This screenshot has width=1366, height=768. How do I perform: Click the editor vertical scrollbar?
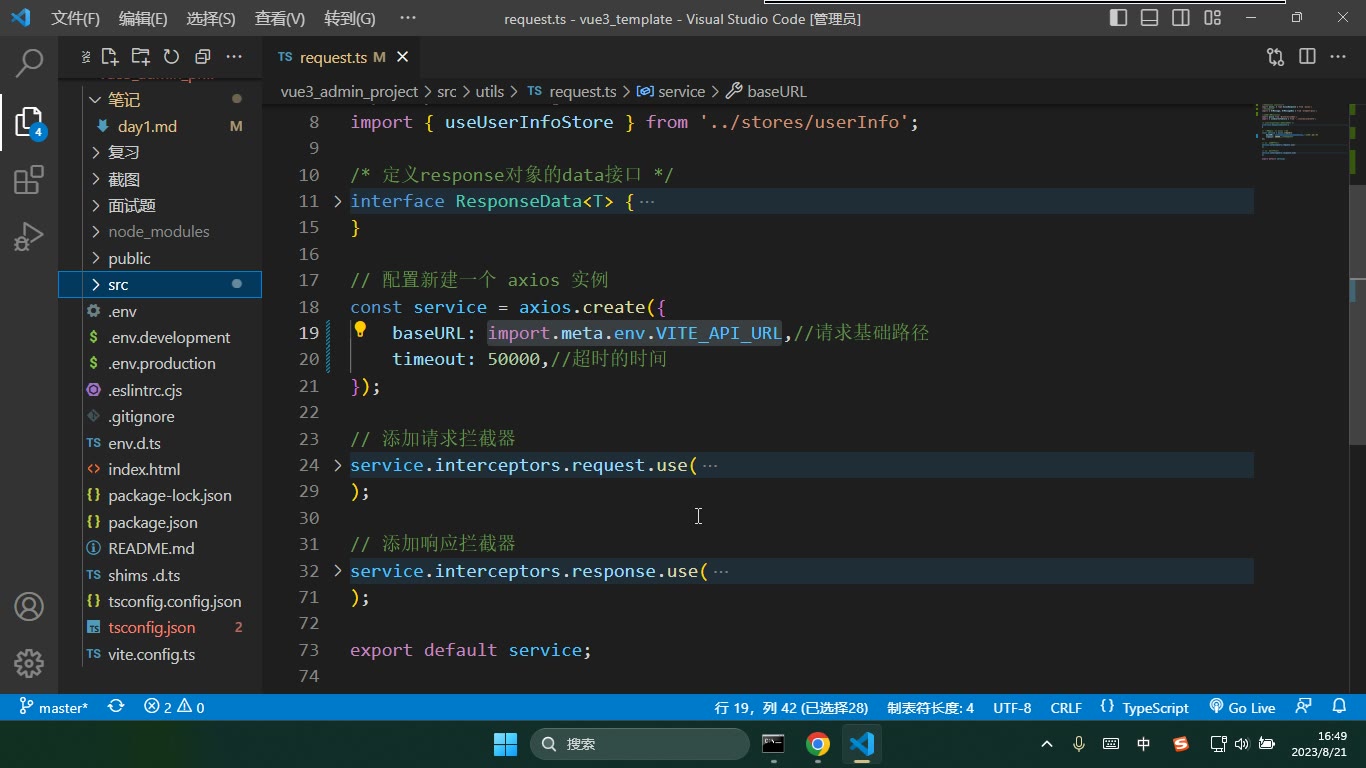coord(1358,314)
